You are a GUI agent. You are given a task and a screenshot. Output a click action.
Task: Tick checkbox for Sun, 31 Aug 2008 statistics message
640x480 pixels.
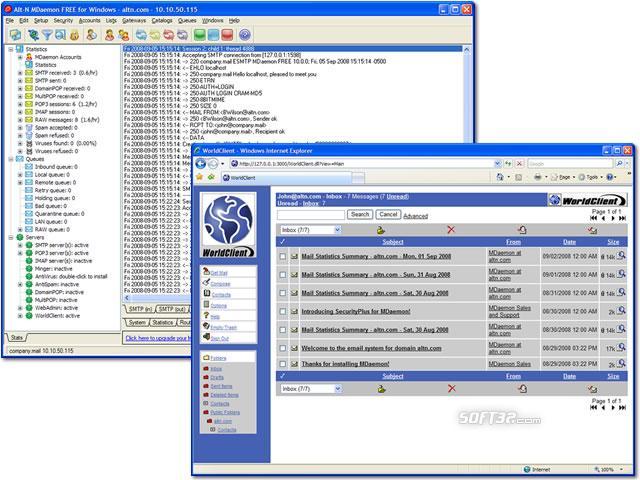click(x=282, y=275)
